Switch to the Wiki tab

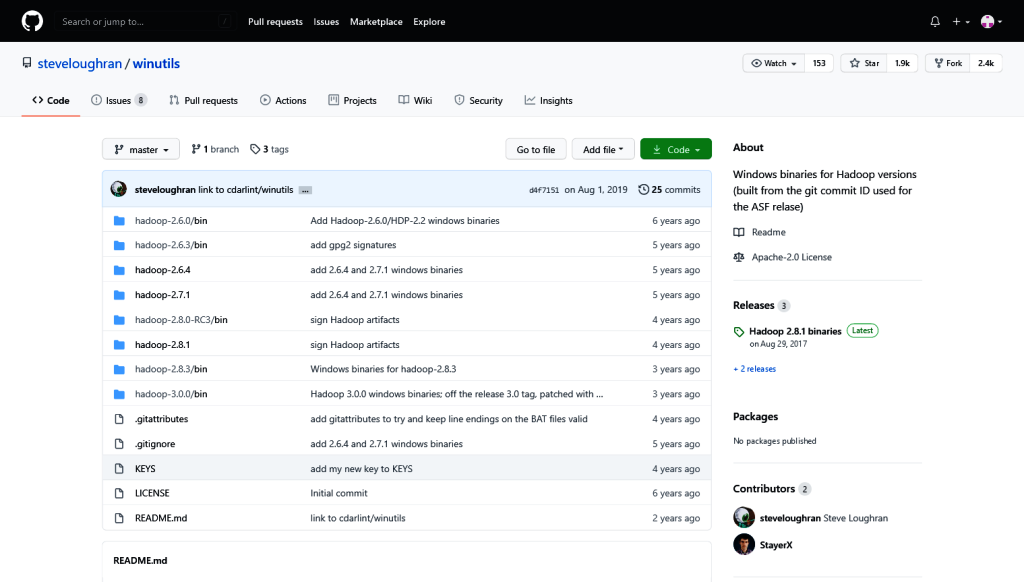click(415, 101)
